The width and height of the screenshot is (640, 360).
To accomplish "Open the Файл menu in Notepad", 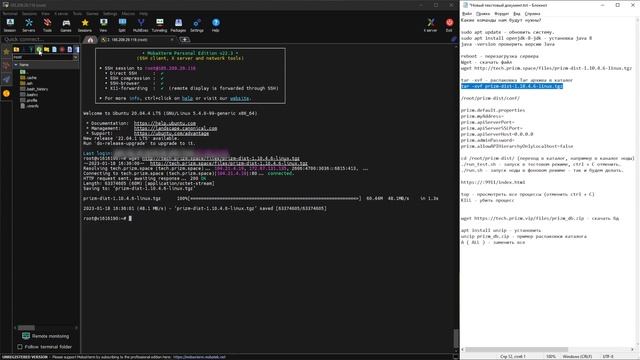I will [x=467, y=14].
